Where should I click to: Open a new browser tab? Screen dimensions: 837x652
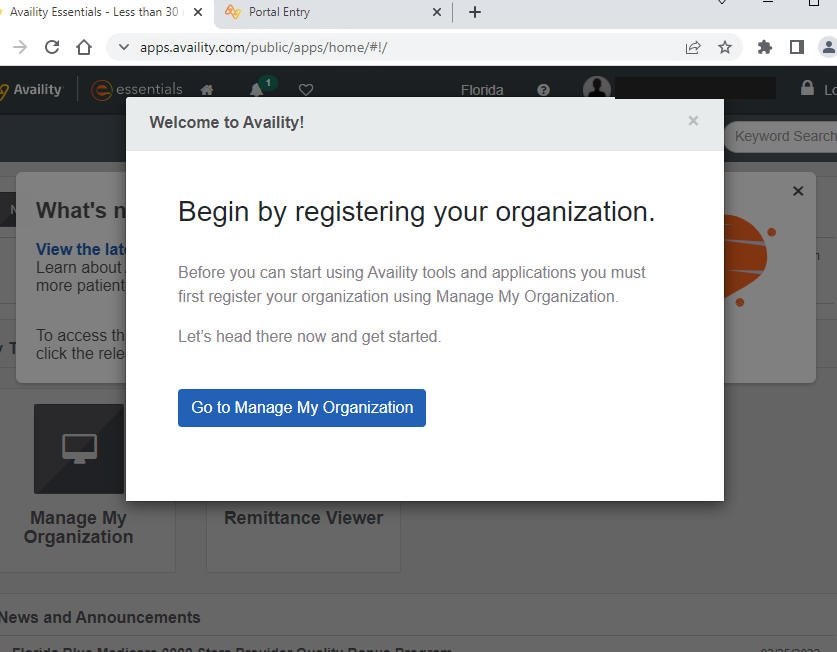point(475,12)
